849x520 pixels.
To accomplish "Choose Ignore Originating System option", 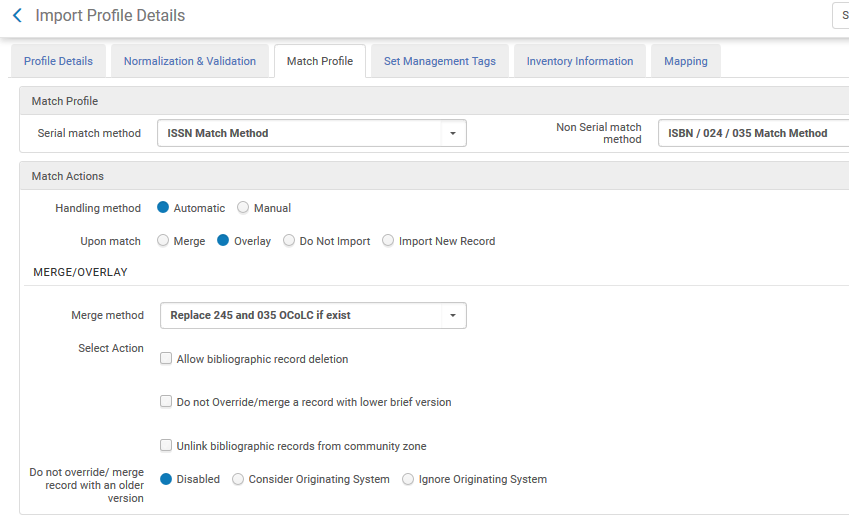I will pyautogui.click(x=408, y=479).
